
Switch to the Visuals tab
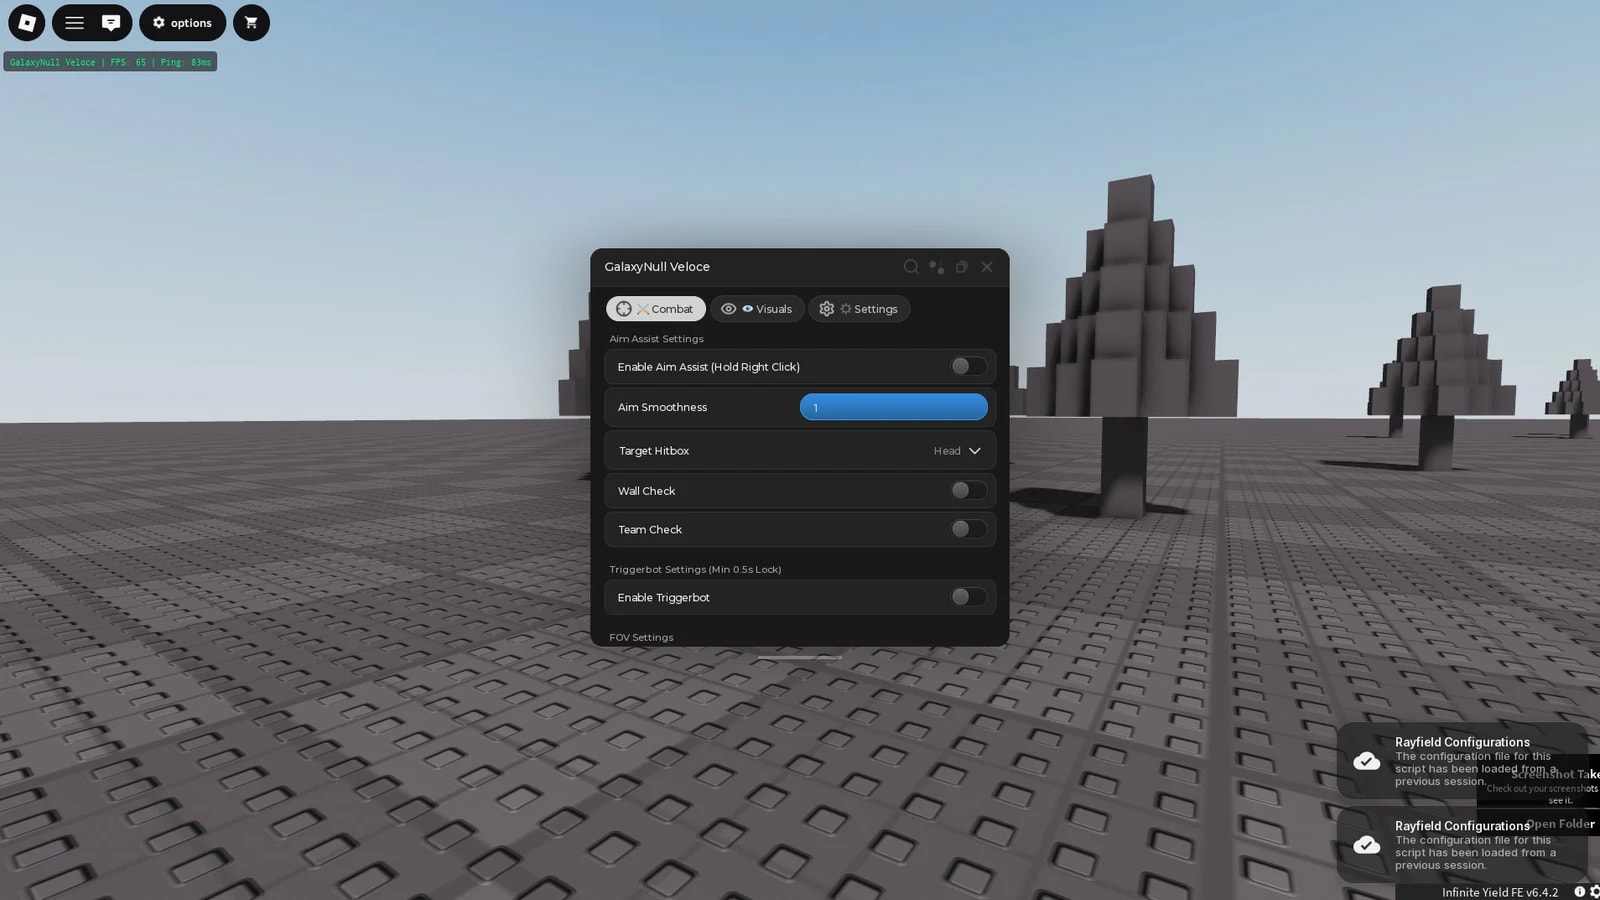click(x=757, y=309)
